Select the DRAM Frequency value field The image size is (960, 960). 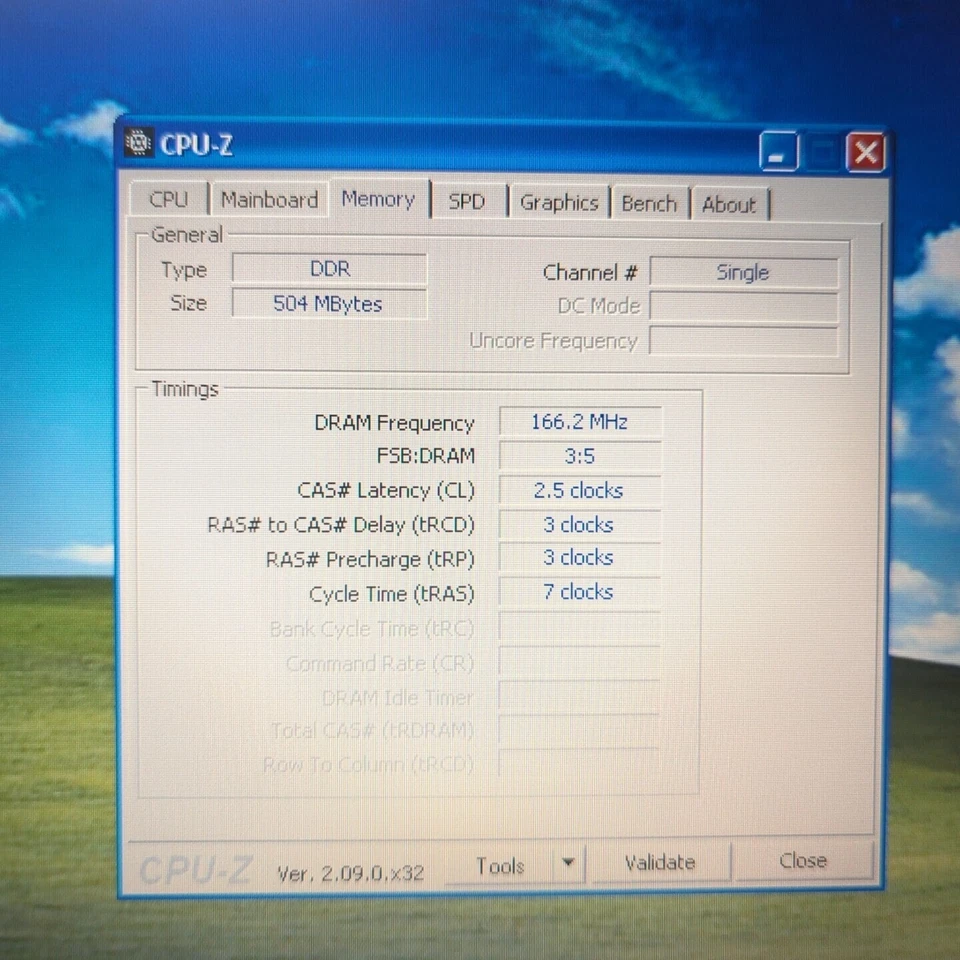pyautogui.click(x=578, y=421)
